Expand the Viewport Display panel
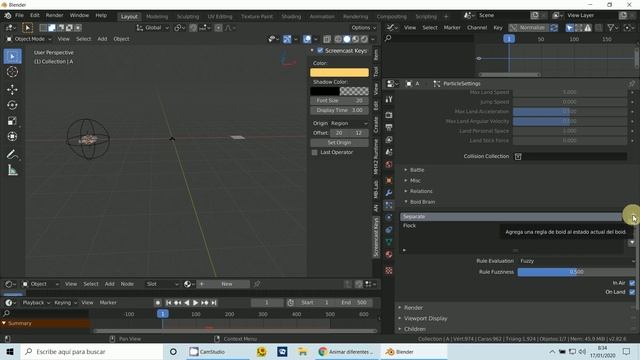Image resolution: width=640 pixels, height=360 pixels. coord(425,318)
